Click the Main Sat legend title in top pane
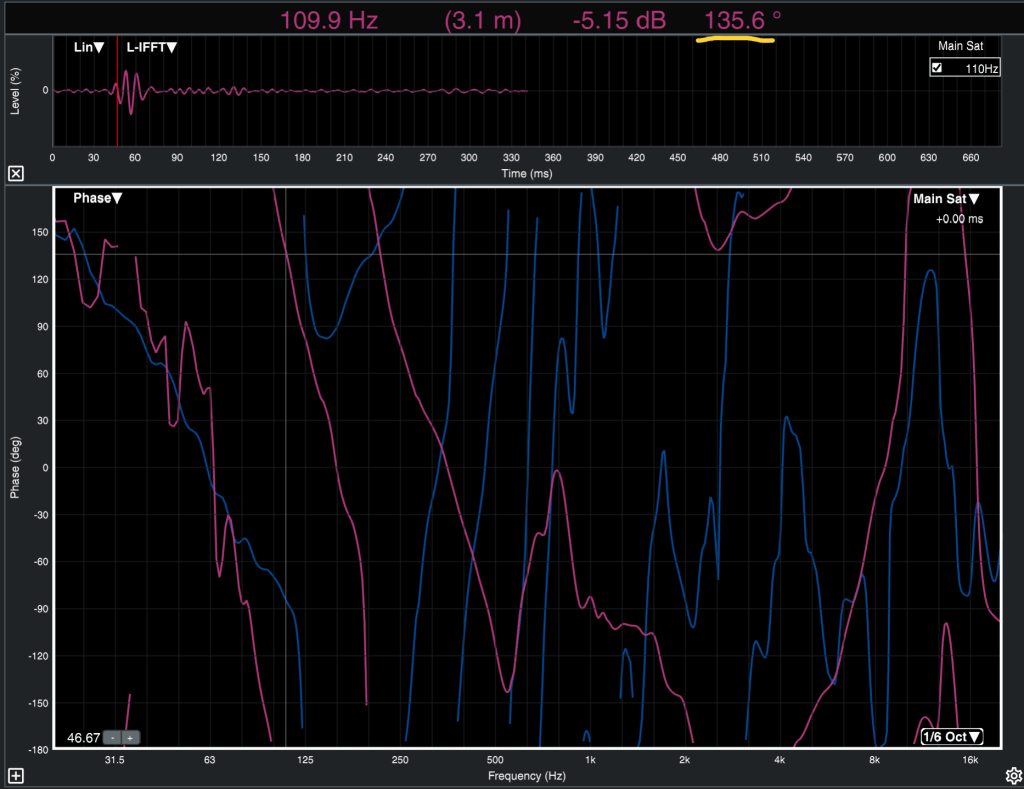 pyautogui.click(x=961, y=46)
